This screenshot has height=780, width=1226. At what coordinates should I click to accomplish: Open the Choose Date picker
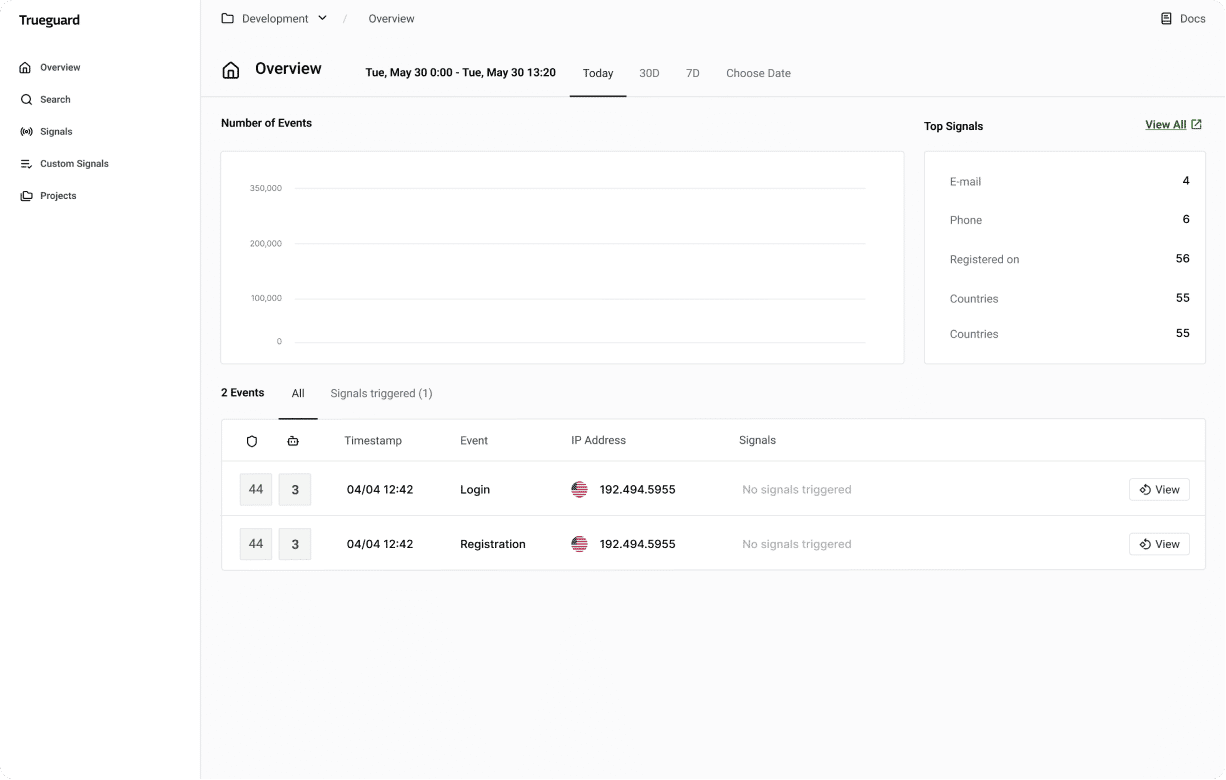tap(757, 73)
